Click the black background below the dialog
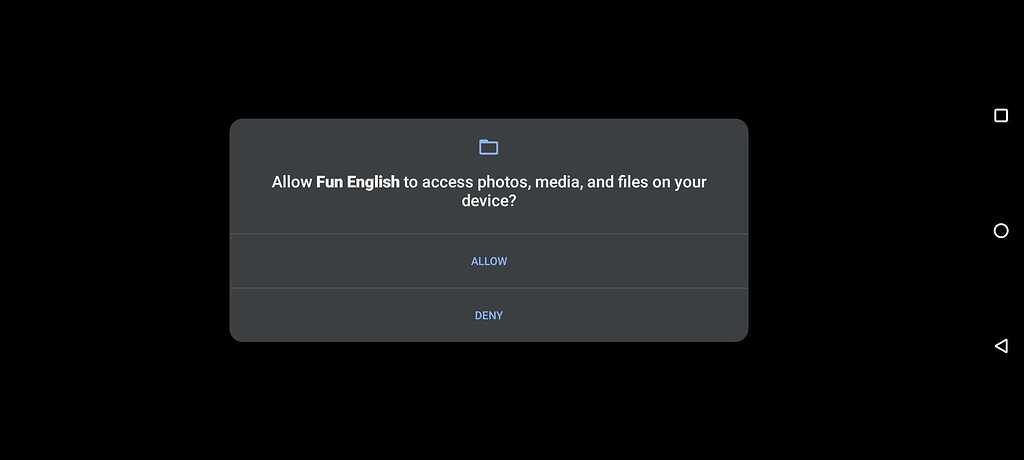This screenshot has width=1024, height=460. pyautogui.click(x=488, y=401)
